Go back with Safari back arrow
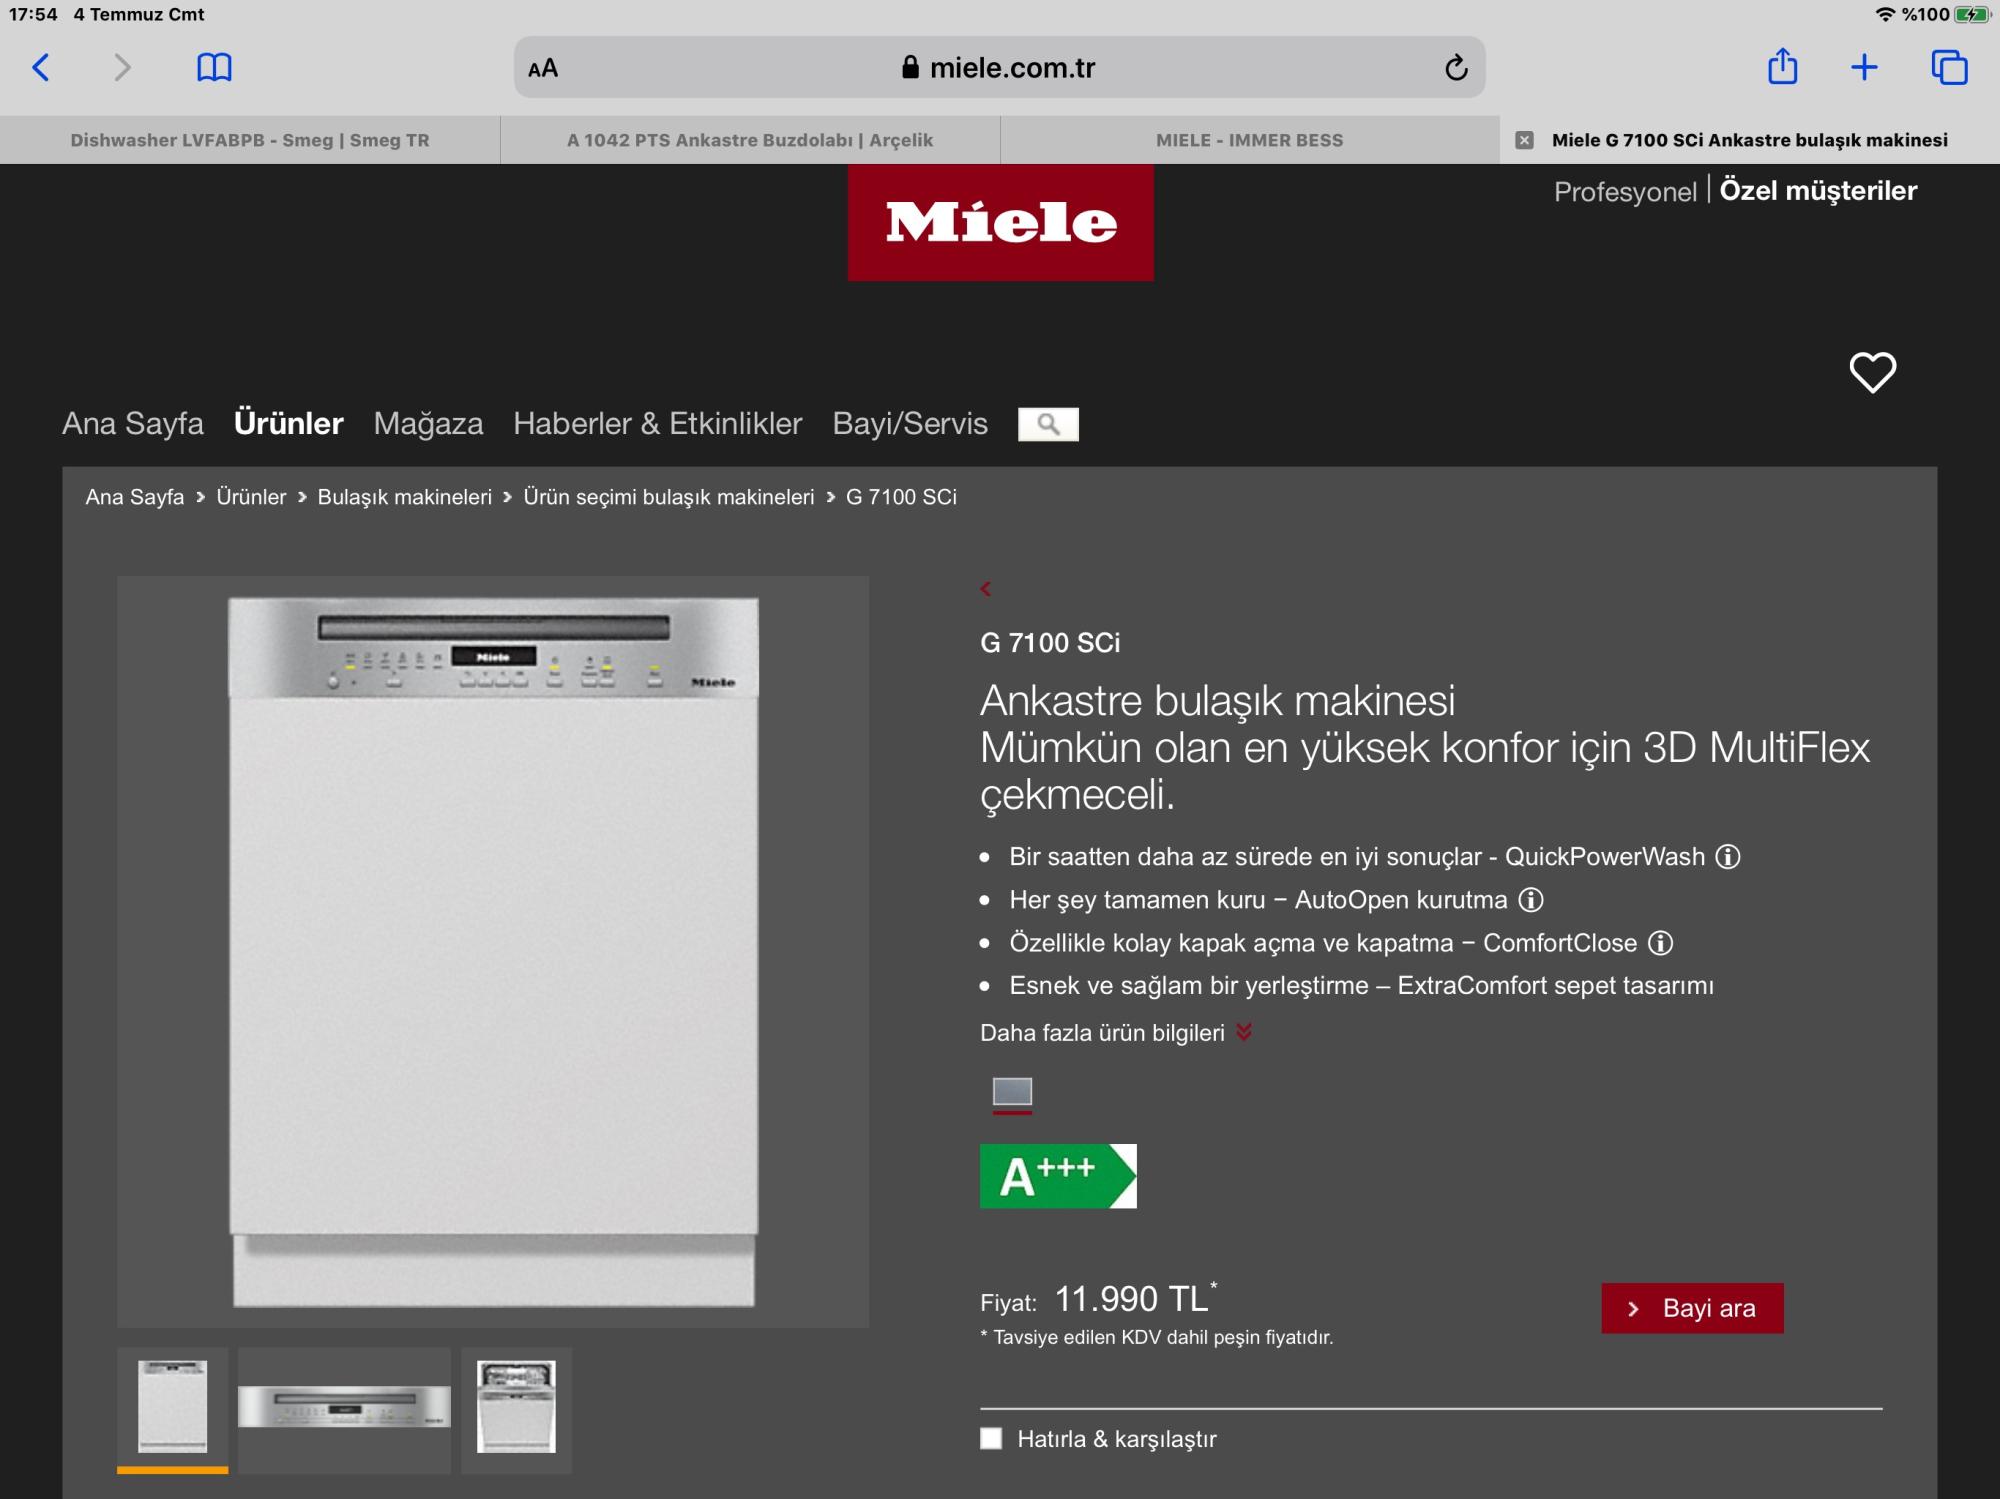The height and width of the screenshot is (1499, 2000). pos(41,68)
